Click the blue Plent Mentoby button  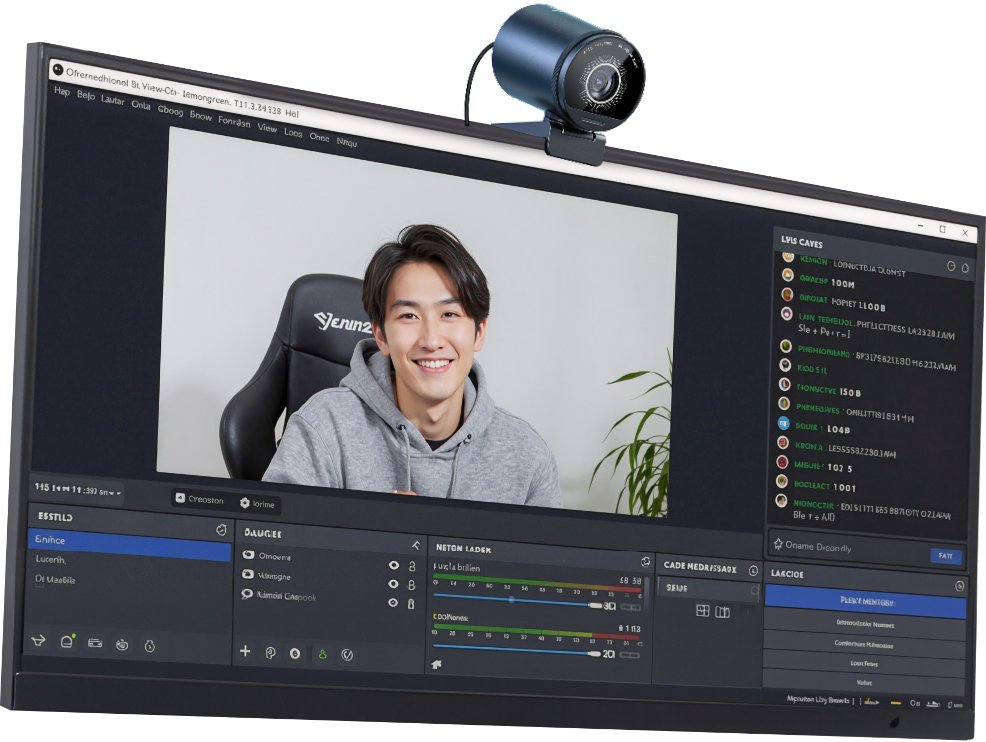865,603
